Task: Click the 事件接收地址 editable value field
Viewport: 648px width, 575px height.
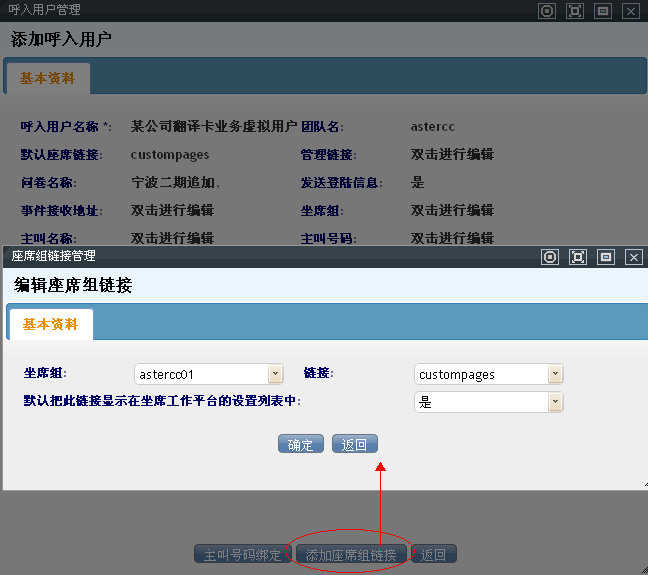Action: [172, 211]
